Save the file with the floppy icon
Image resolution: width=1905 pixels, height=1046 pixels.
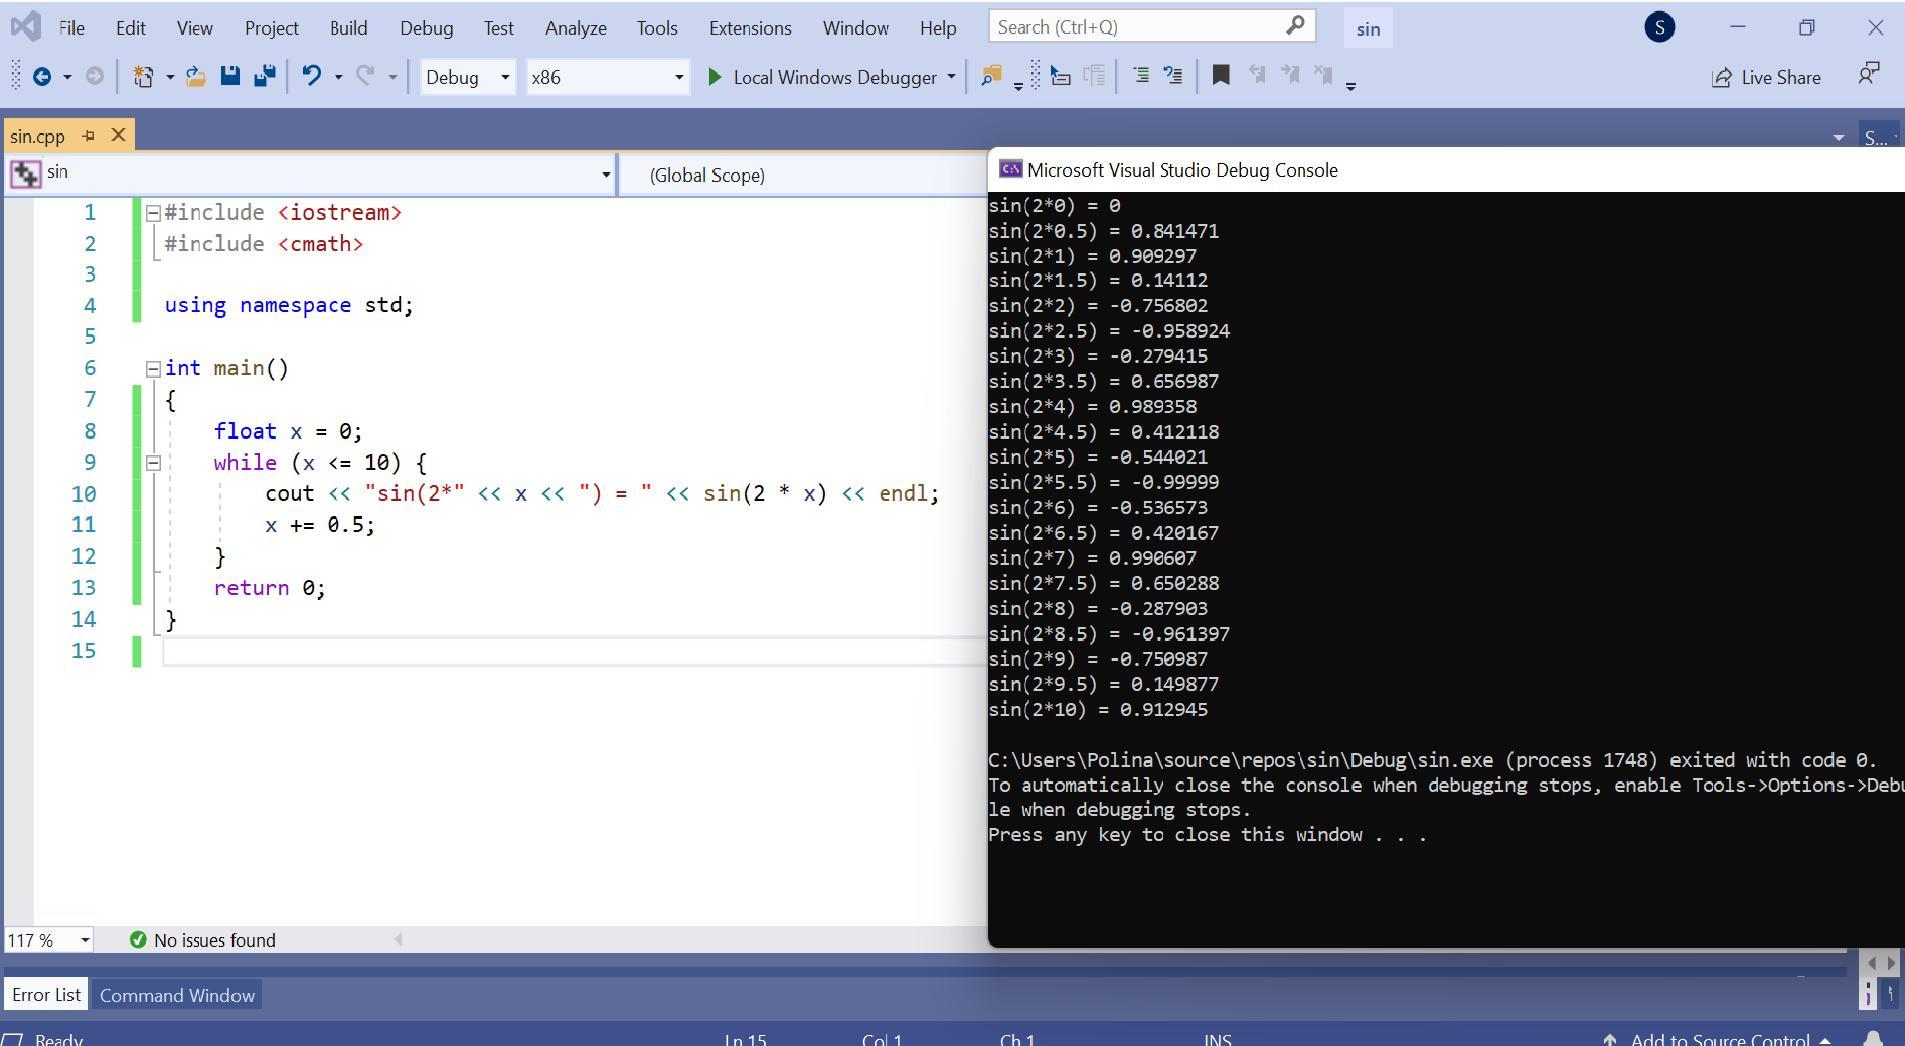(230, 76)
